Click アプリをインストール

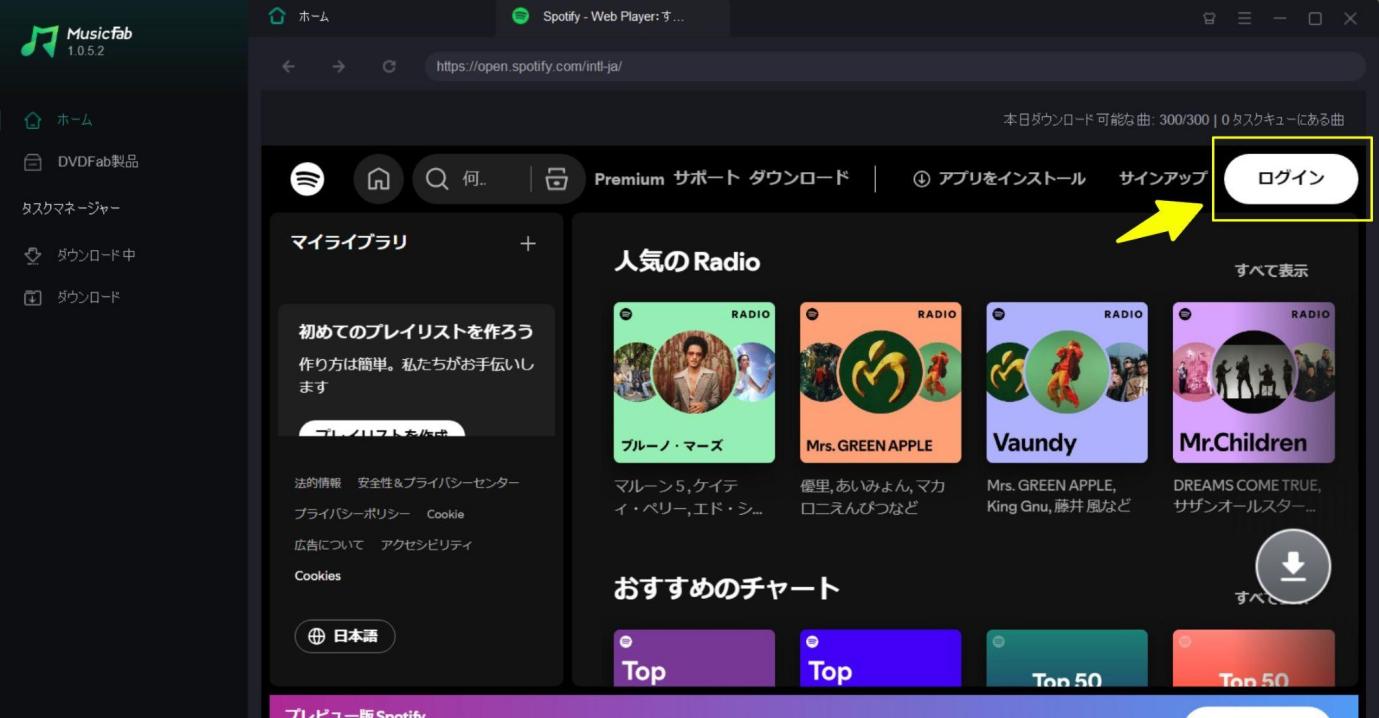999,179
